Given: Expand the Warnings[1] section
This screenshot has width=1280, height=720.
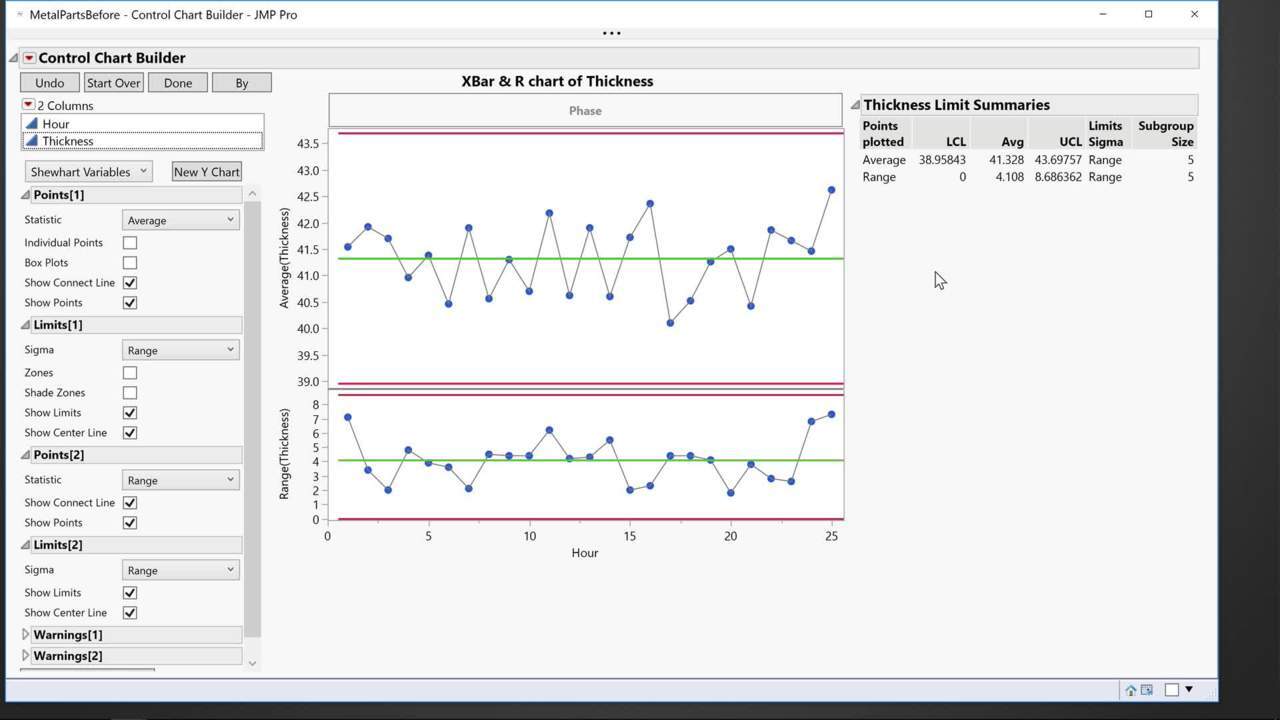Looking at the screenshot, I should (x=26, y=635).
